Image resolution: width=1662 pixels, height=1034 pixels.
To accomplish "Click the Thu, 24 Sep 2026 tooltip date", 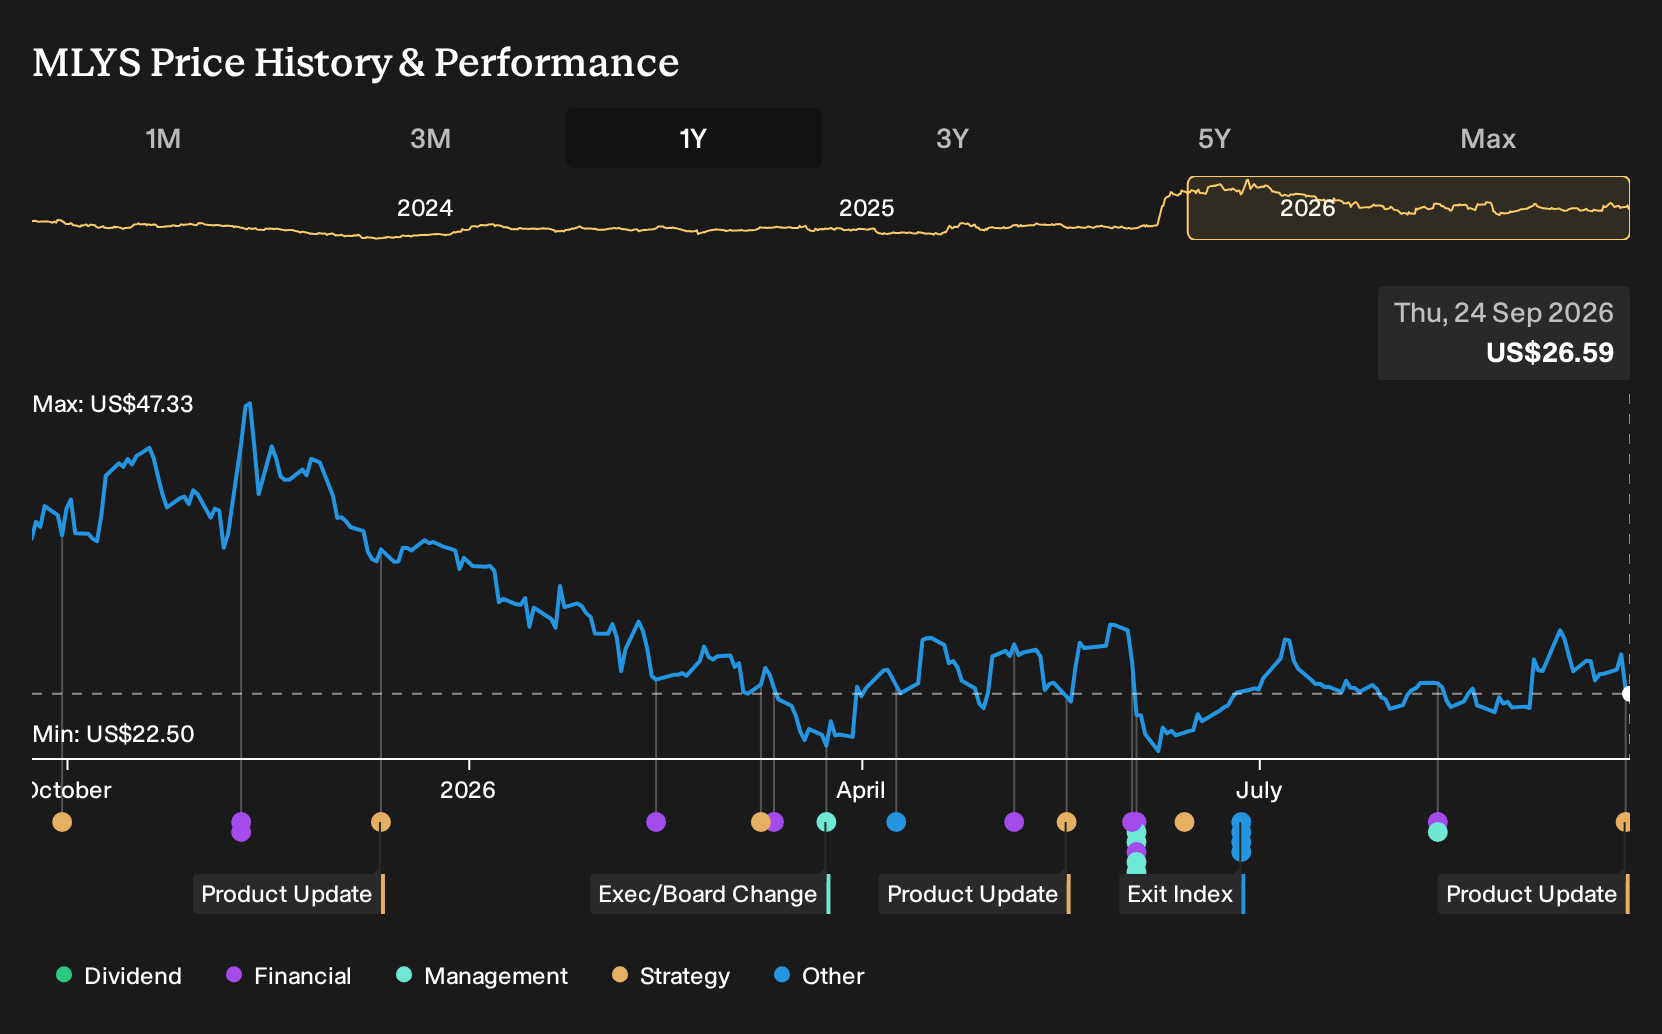I will (x=1503, y=313).
